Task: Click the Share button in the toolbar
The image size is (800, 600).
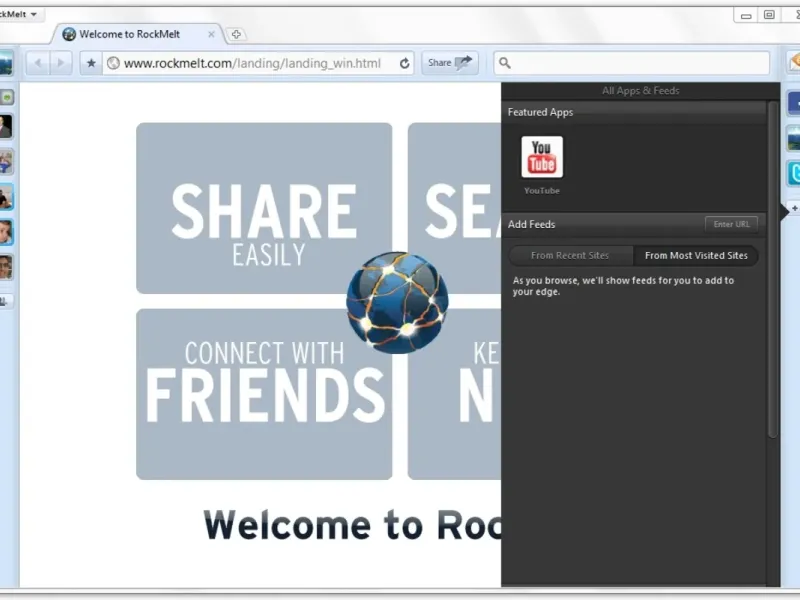Action: pyautogui.click(x=450, y=63)
